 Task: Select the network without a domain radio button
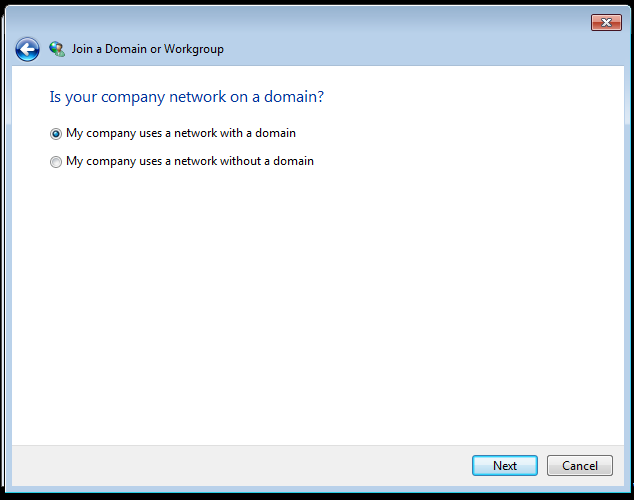(56, 162)
